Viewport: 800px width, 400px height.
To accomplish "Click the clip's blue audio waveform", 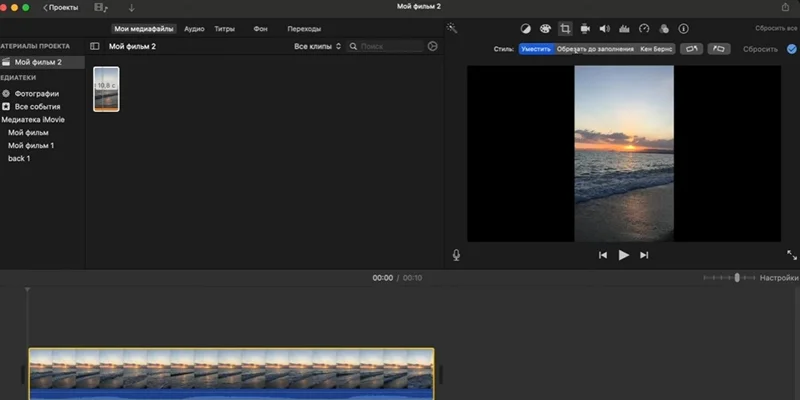I will click(x=231, y=394).
